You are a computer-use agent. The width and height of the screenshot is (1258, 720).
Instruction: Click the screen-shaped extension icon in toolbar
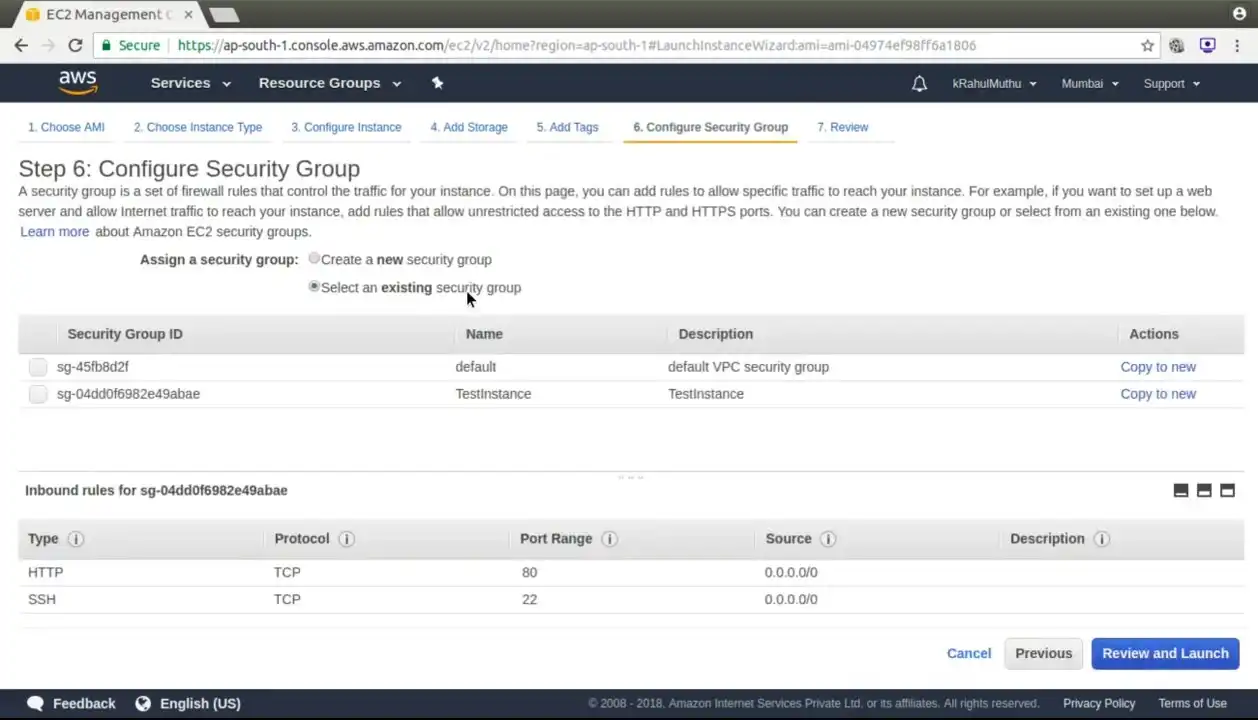click(x=1207, y=45)
